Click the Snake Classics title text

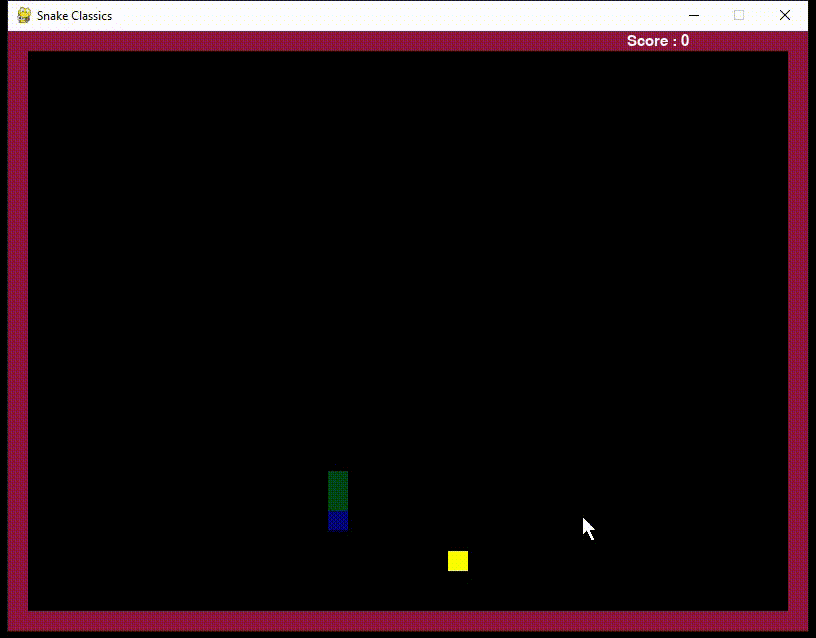pyautogui.click(x=73, y=15)
